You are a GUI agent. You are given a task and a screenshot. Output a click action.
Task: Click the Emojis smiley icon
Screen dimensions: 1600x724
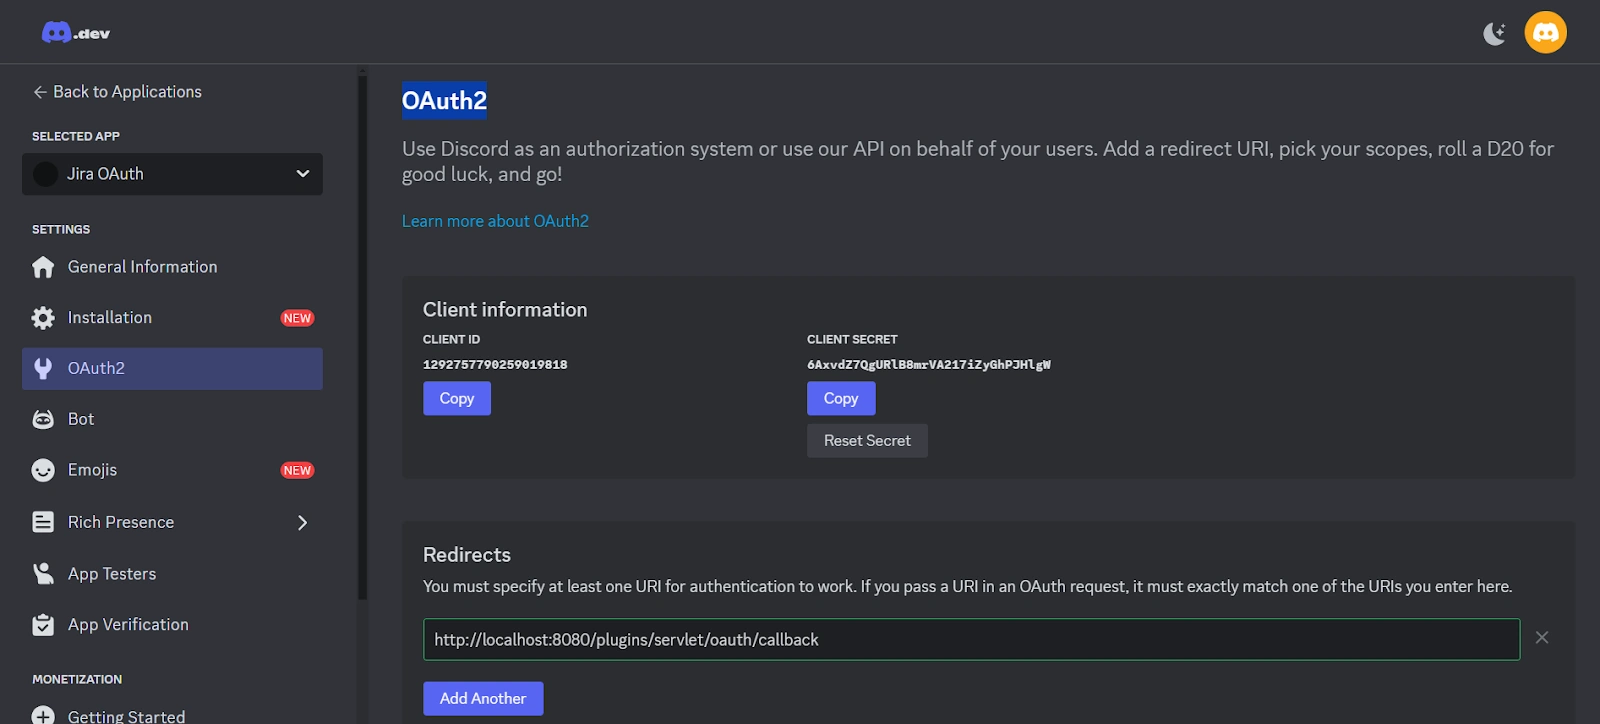(x=43, y=470)
